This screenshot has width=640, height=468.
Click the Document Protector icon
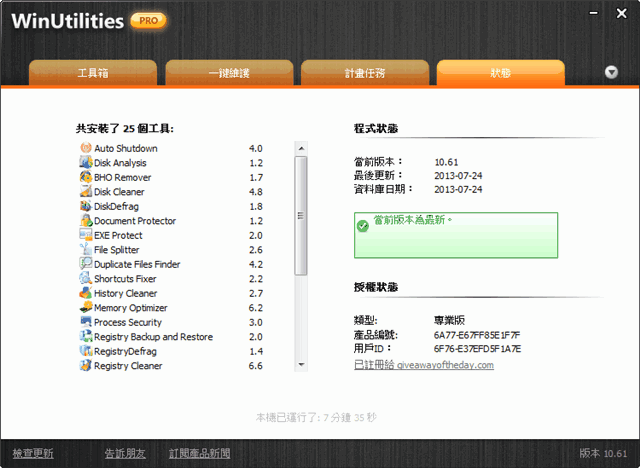[x=86, y=220]
